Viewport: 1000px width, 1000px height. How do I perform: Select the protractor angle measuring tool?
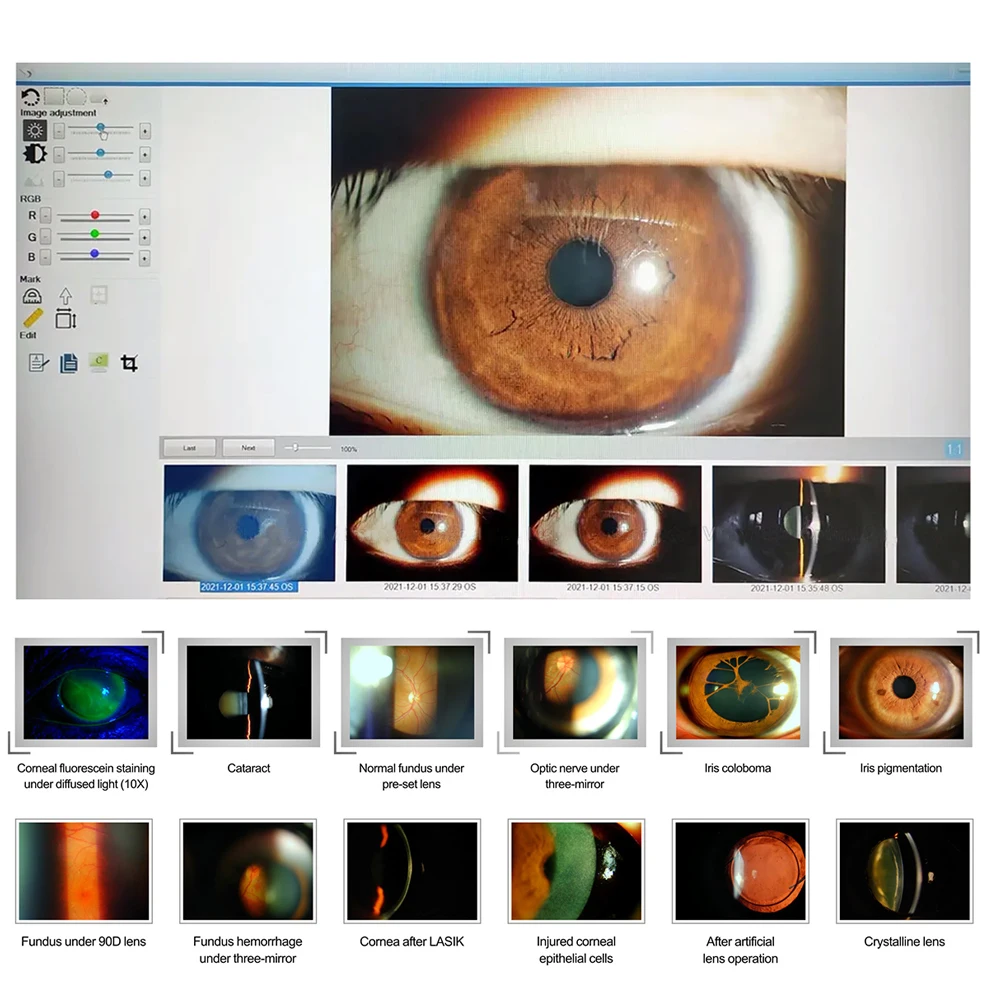[32, 296]
